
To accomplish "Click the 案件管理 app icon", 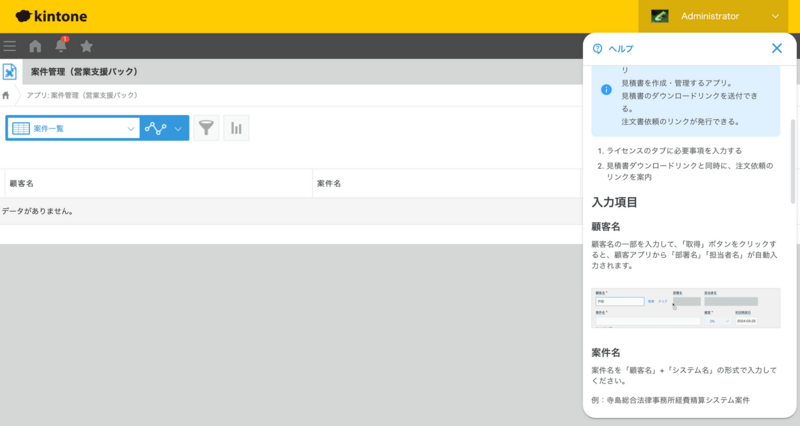I will click(9, 72).
